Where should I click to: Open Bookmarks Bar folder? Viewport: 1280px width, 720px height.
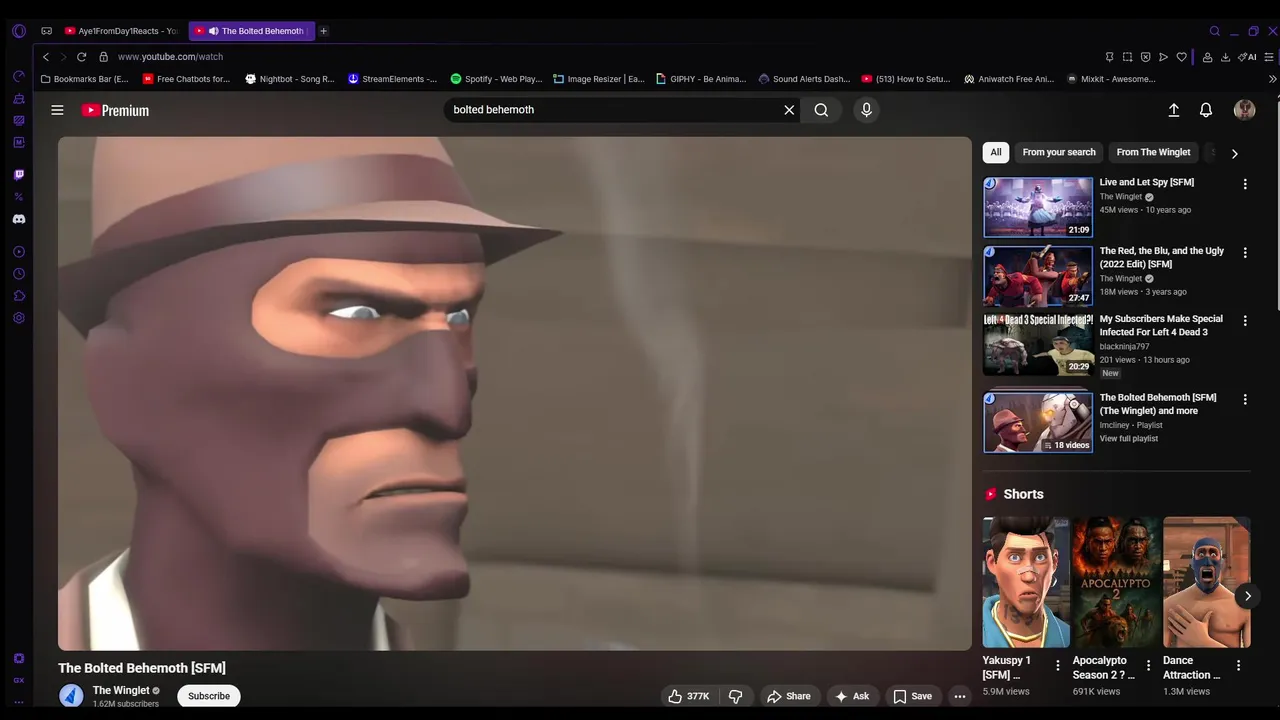[85, 79]
